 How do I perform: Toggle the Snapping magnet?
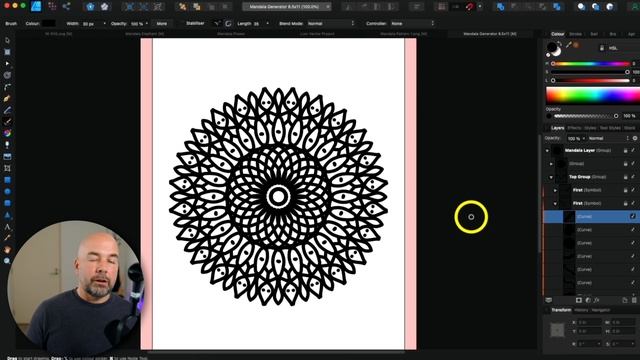click(470, 7)
